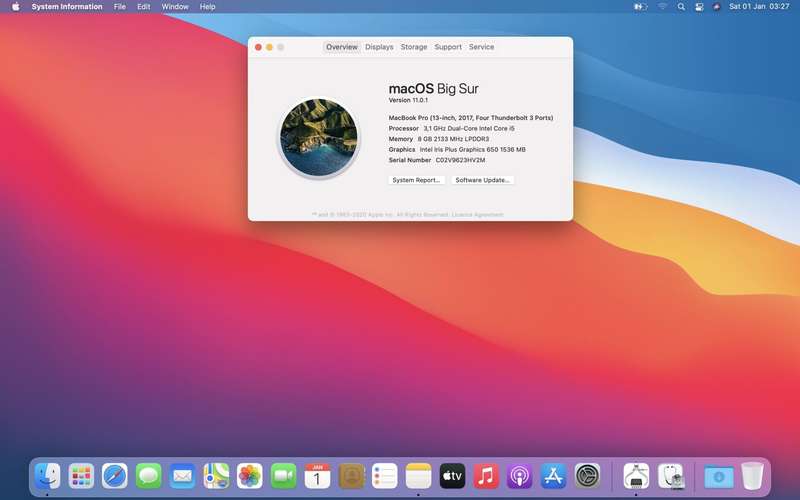This screenshot has width=800, height=500.
Task: Switch to the Support tab
Action: (448, 47)
